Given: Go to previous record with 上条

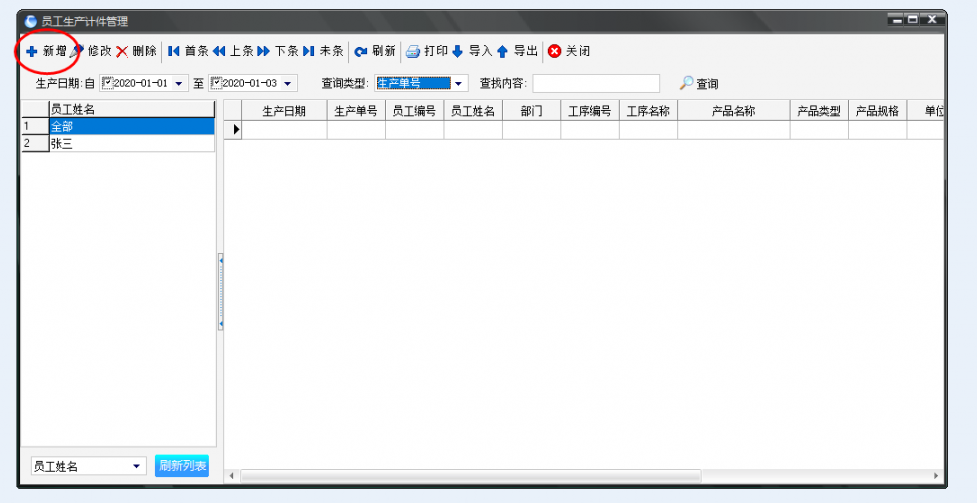Looking at the screenshot, I should tap(233, 51).
